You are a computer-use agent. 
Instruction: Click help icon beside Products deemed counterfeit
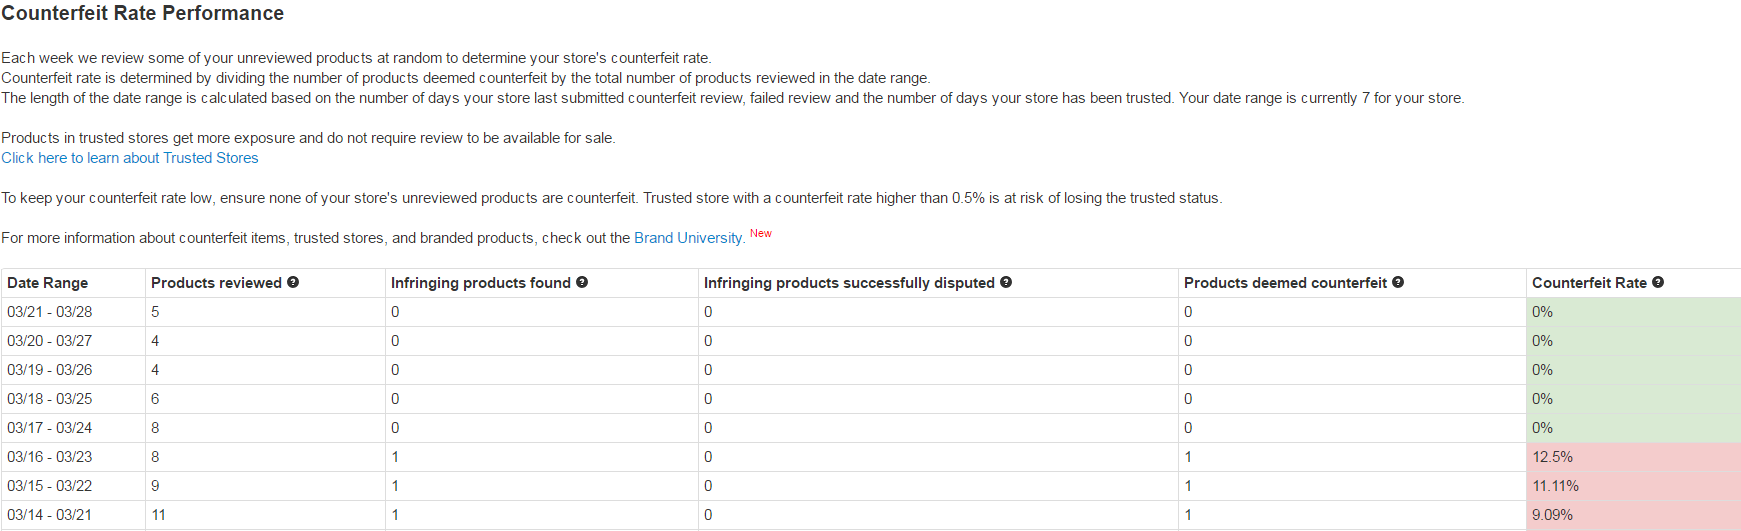[1398, 283]
